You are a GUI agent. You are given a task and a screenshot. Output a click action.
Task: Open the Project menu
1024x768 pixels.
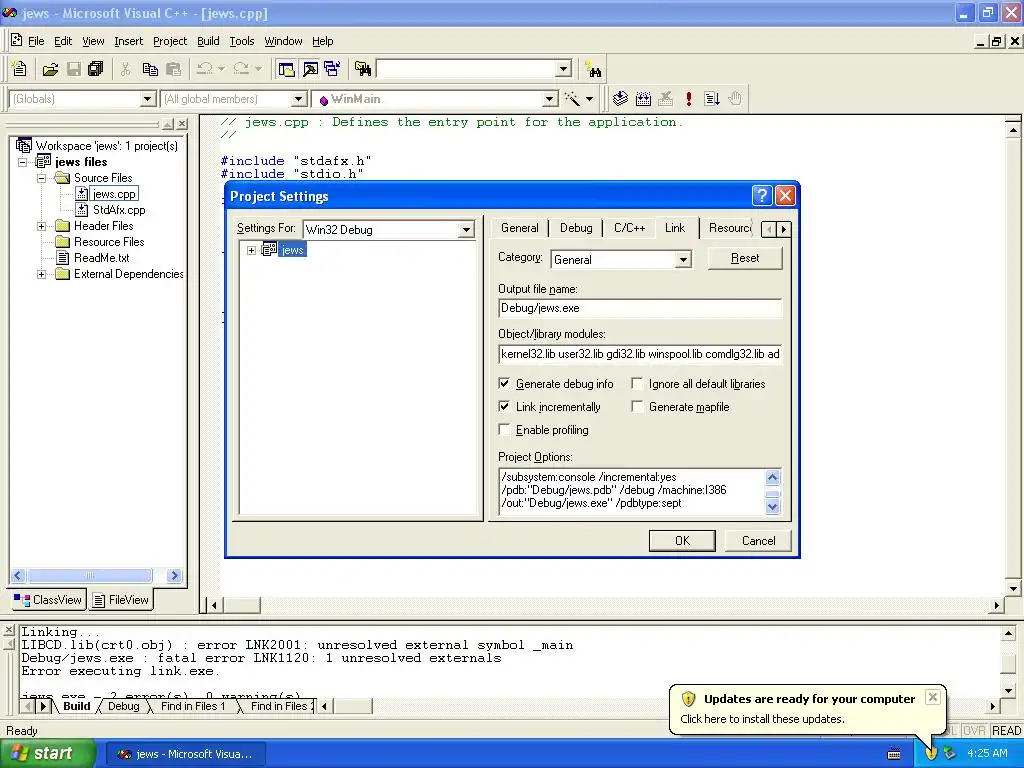[x=170, y=41]
